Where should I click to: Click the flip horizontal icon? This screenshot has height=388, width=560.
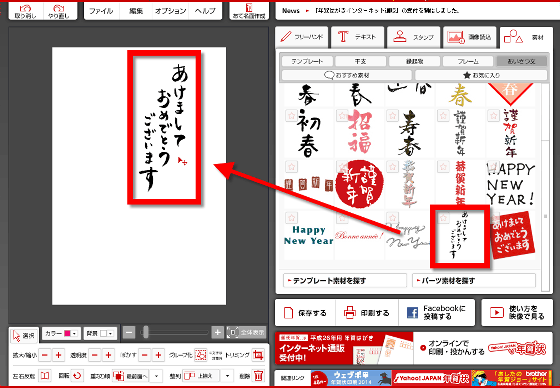click(45, 375)
